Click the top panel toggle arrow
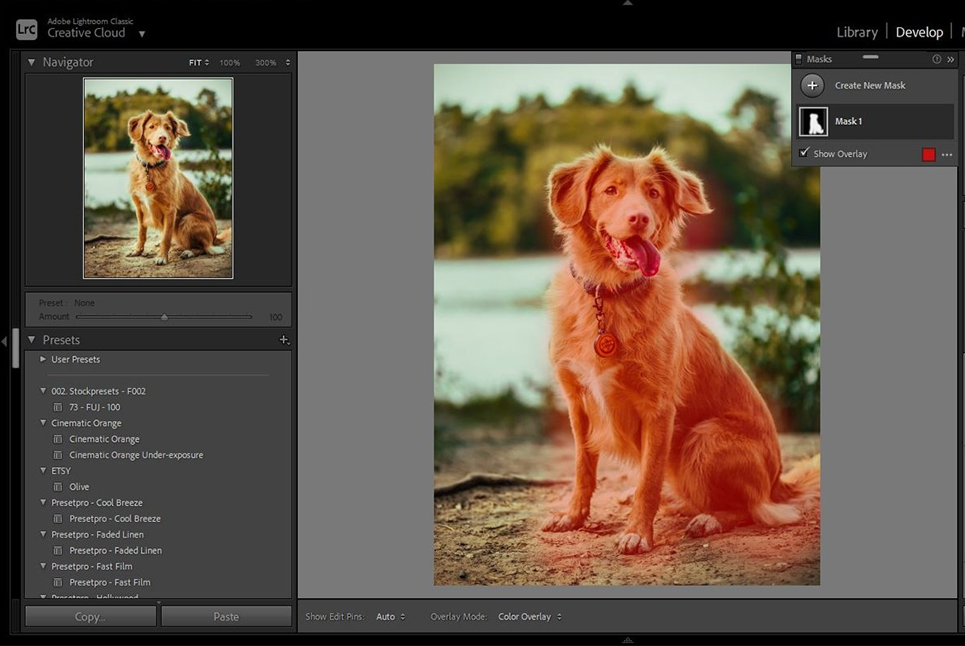This screenshot has height=646, width=965. coord(628,3)
